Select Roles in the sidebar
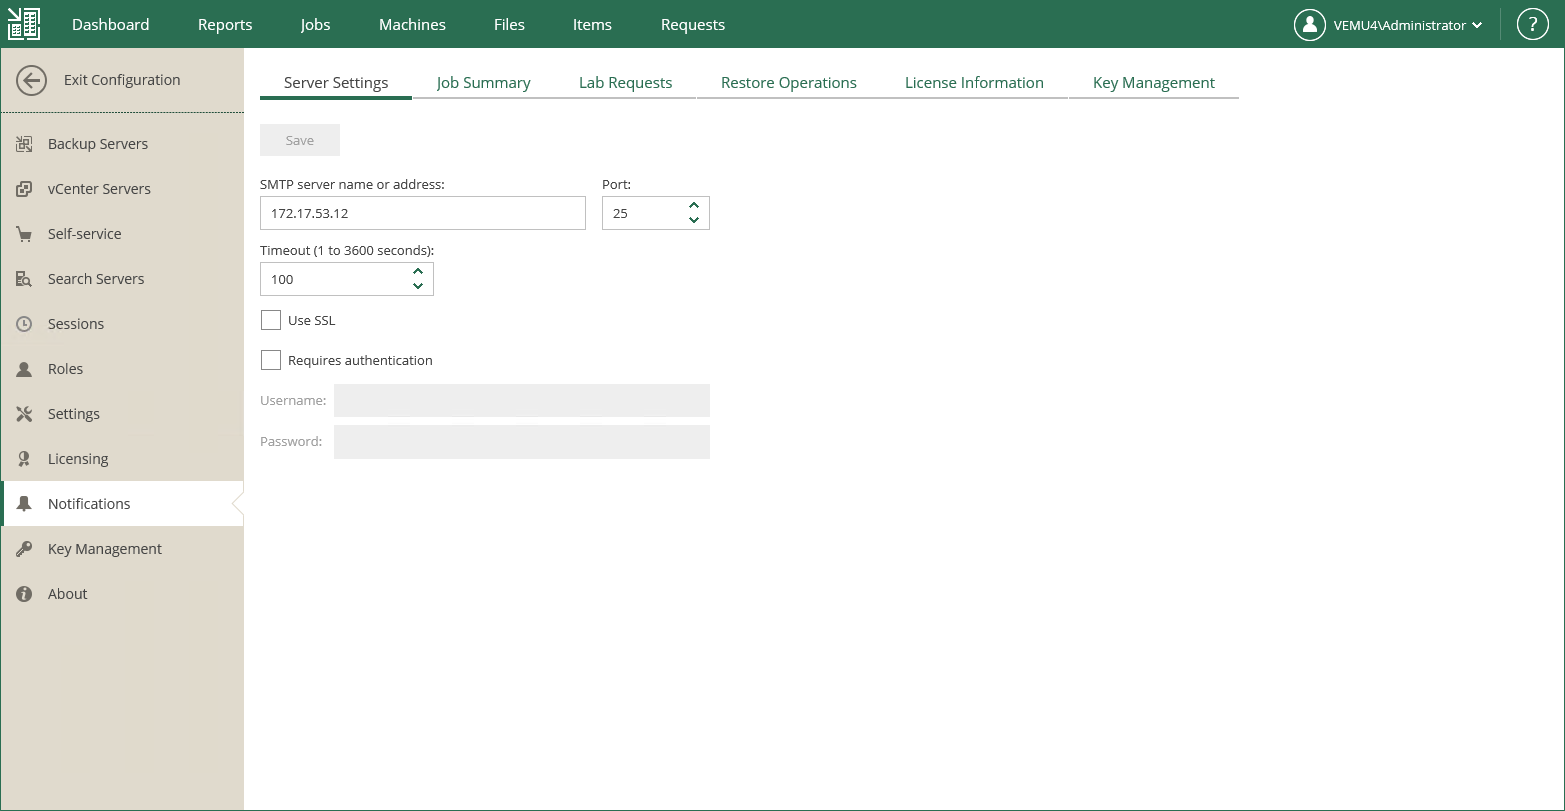 tap(122, 369)
